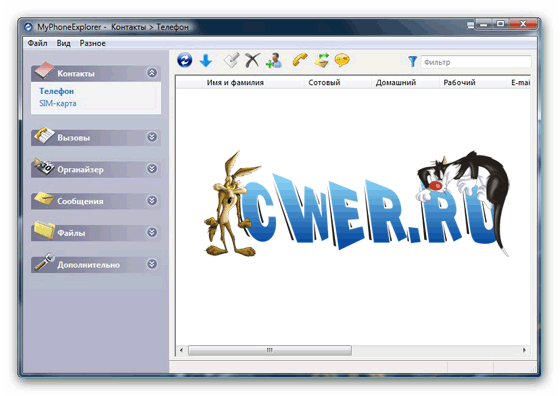
Task: Expand the Файлы section
Action: point(152,232)
